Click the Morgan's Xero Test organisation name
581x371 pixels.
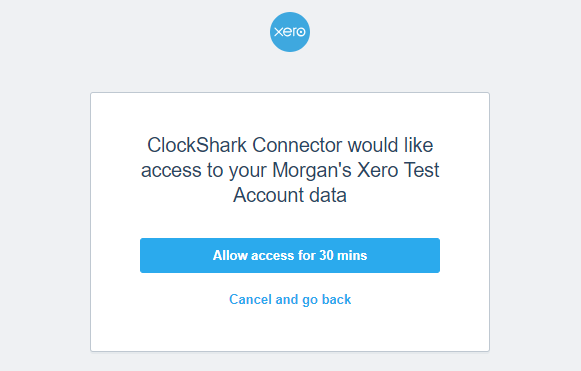(356, 170)
